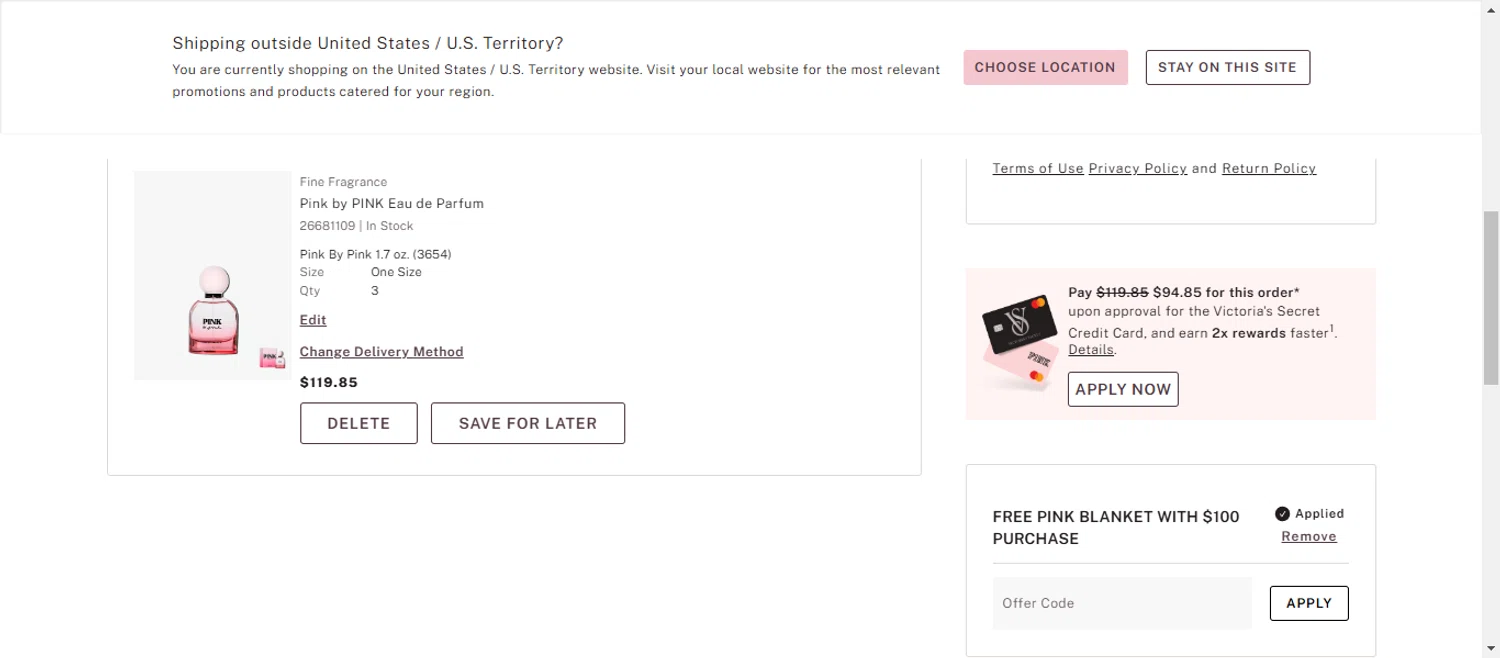Click the Applied checkmark icon
The height and width of the screenshot is (658, 1500).
point(1282,514)
